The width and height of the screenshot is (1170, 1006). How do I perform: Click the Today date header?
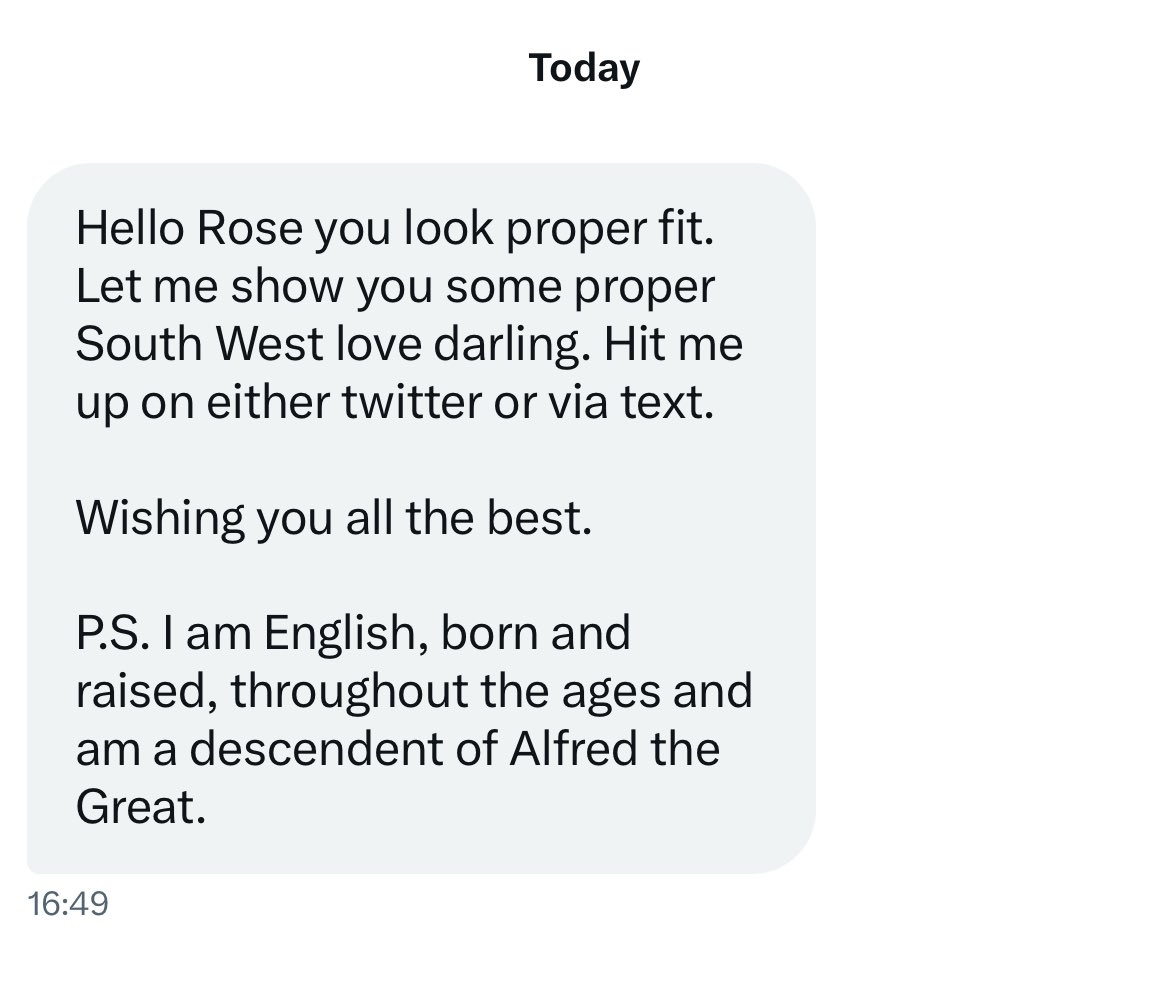point(584,69)
